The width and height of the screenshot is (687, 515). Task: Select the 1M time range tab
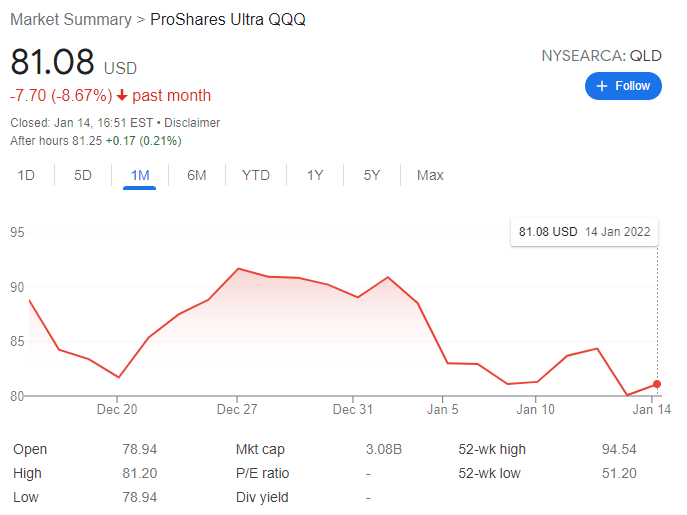[140, 175]
